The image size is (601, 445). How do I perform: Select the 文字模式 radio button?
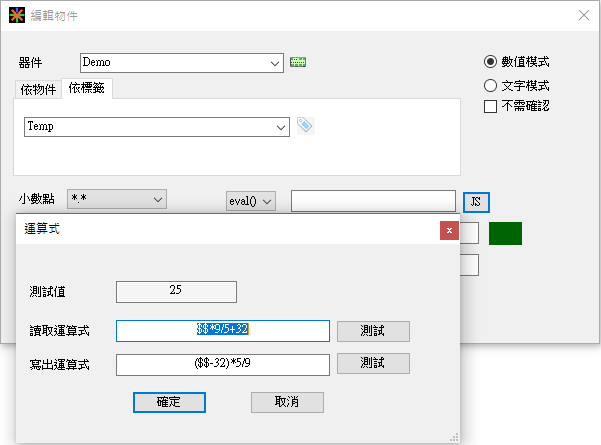coord(491,86)
